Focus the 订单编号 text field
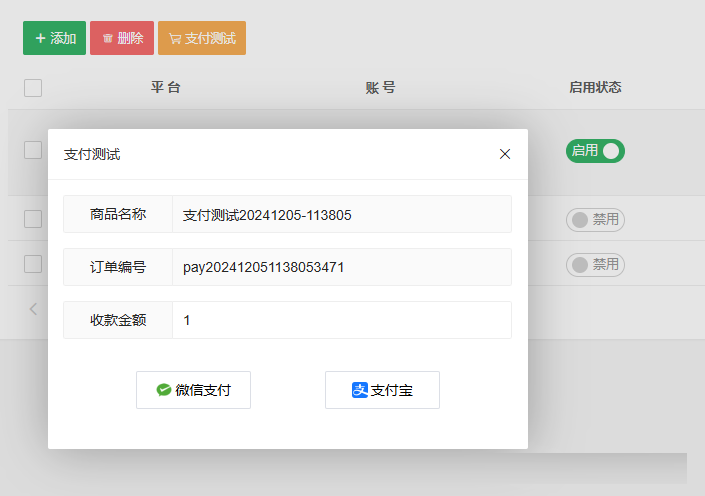This screenshot has height=496, width=705. click(x=341, y=267)
